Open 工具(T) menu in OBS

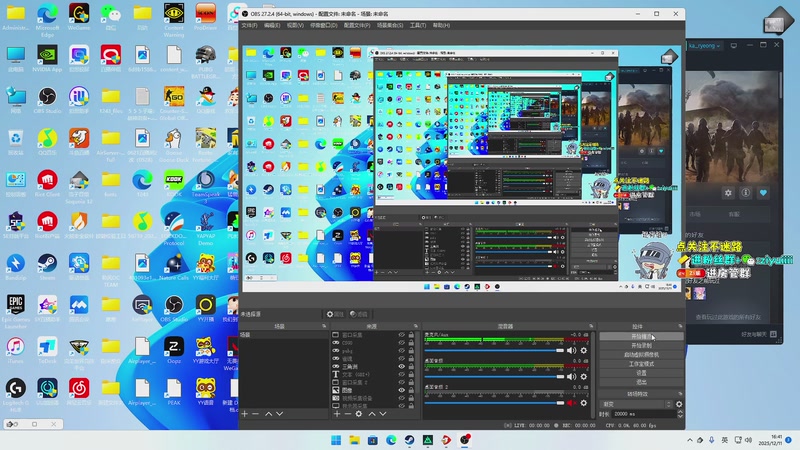(x=418, y=25)
